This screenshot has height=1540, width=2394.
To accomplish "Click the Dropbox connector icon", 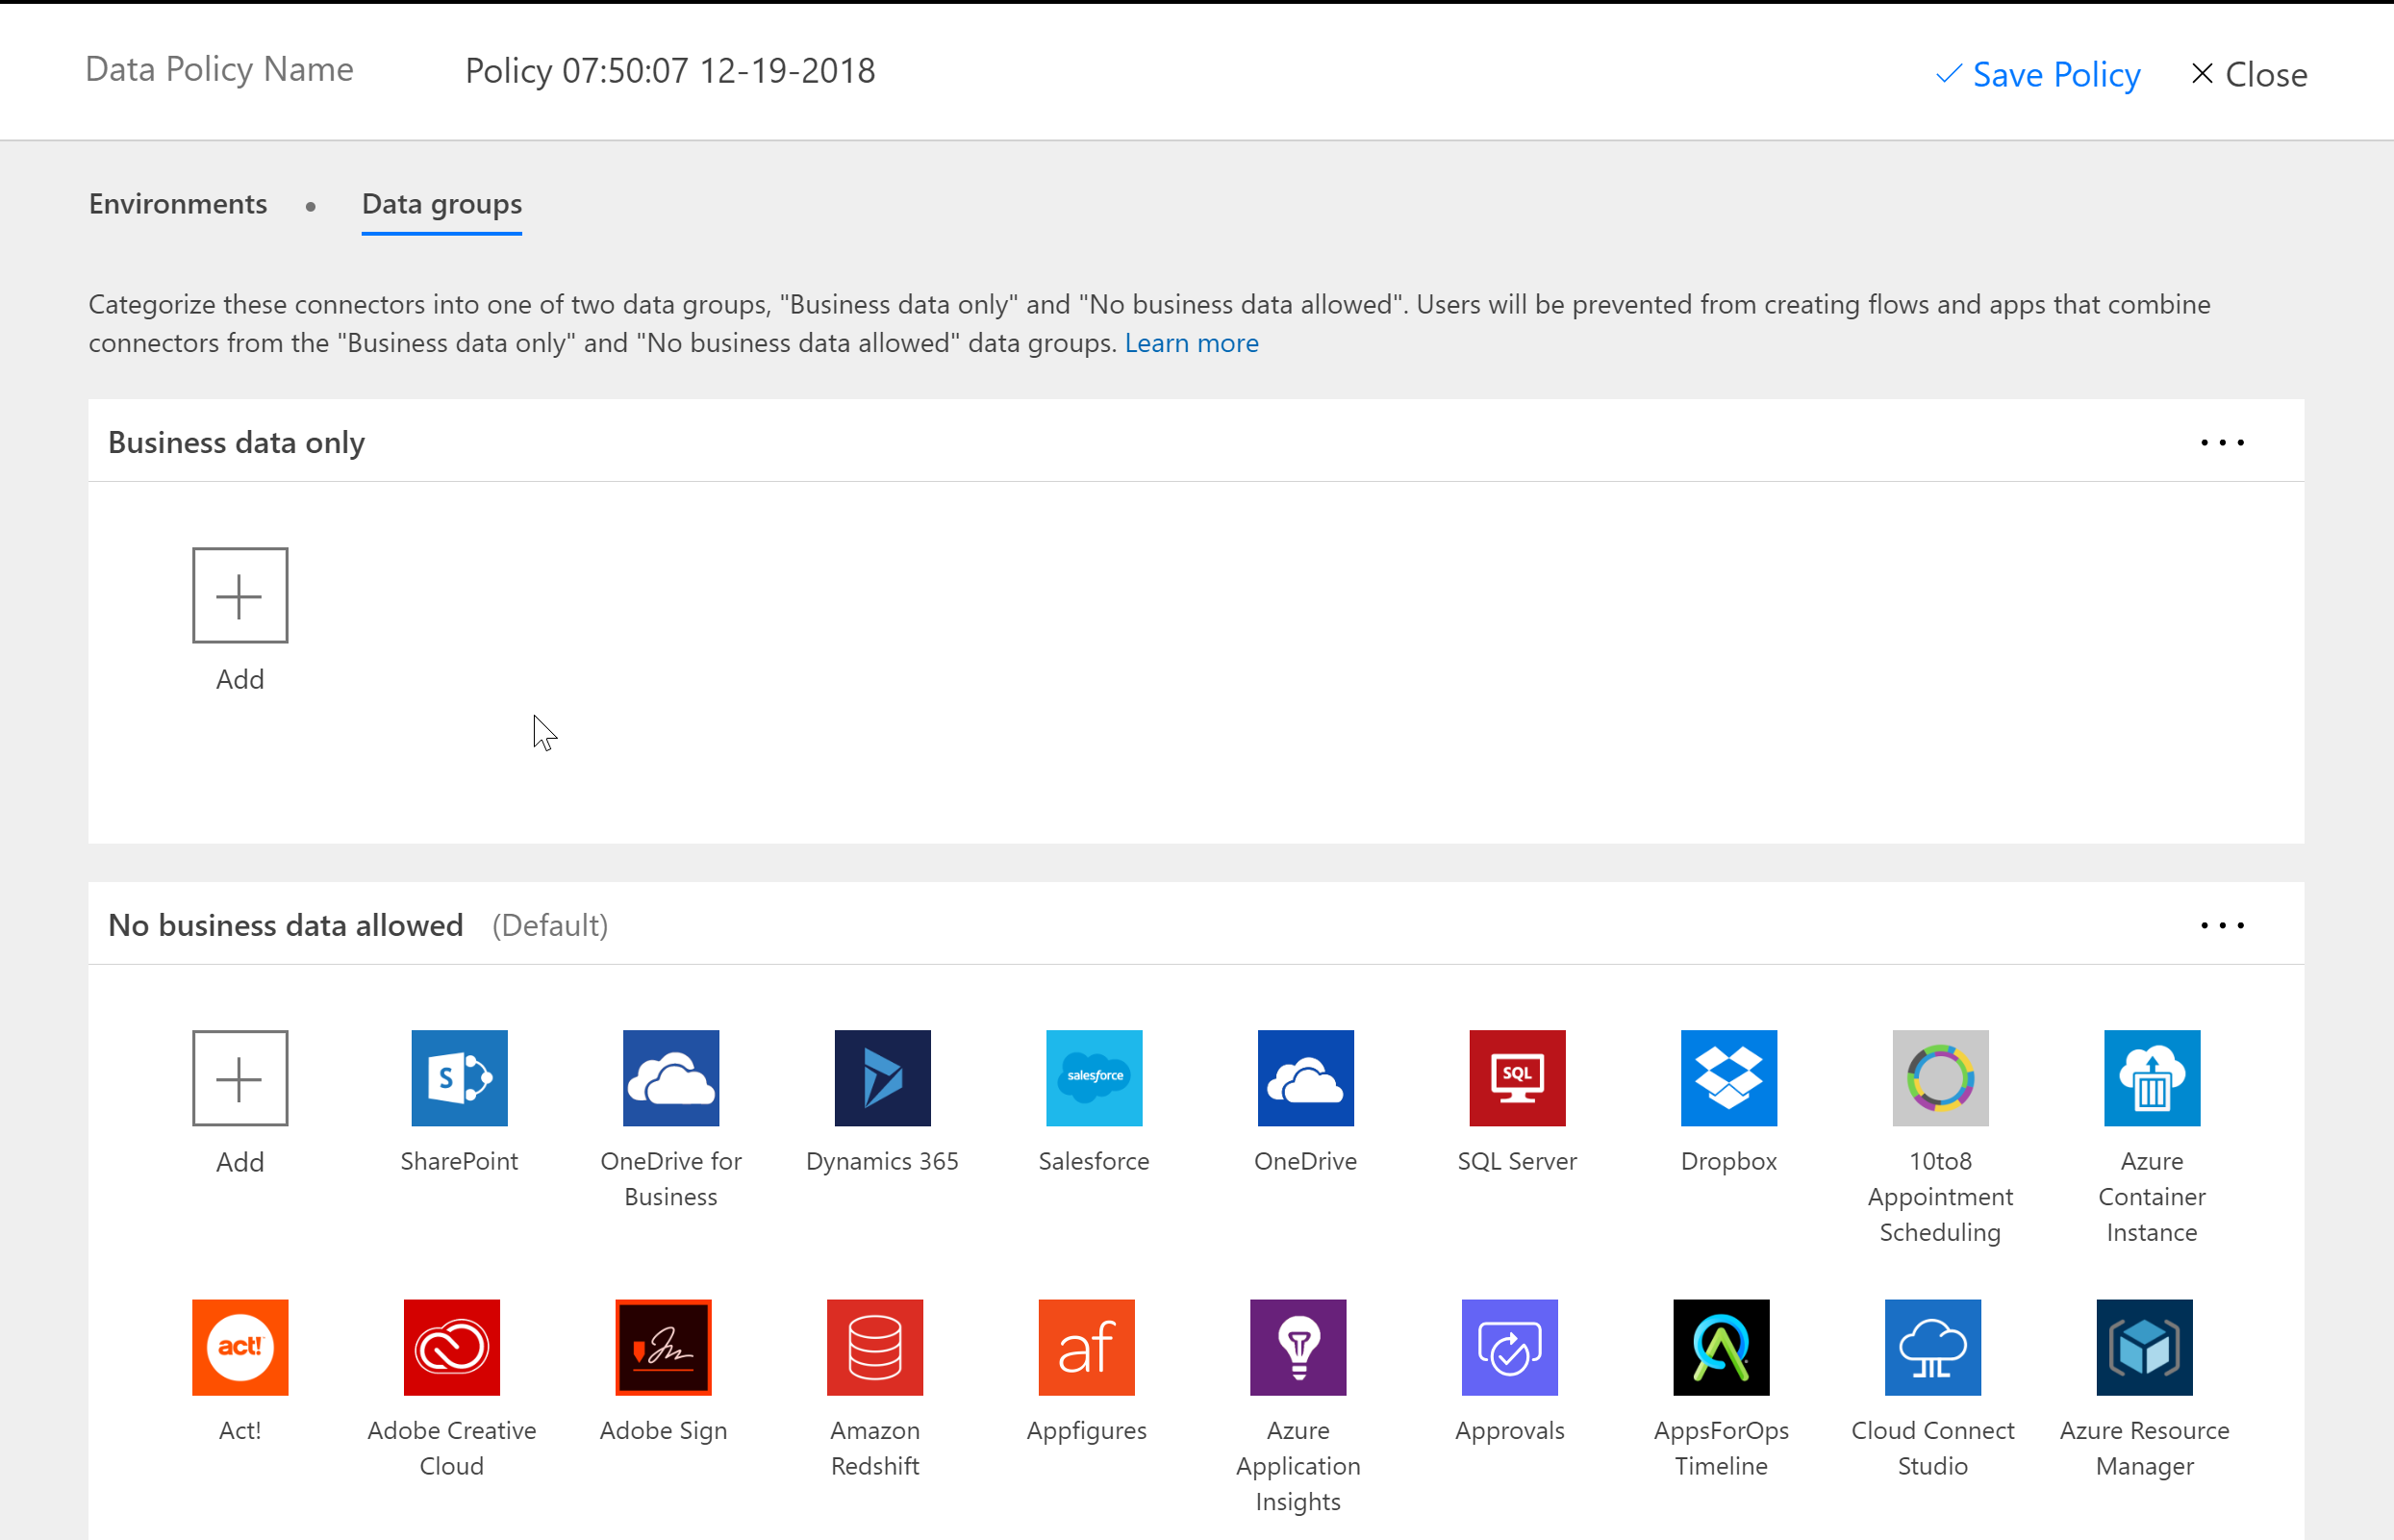I will pos(1728,1077).
